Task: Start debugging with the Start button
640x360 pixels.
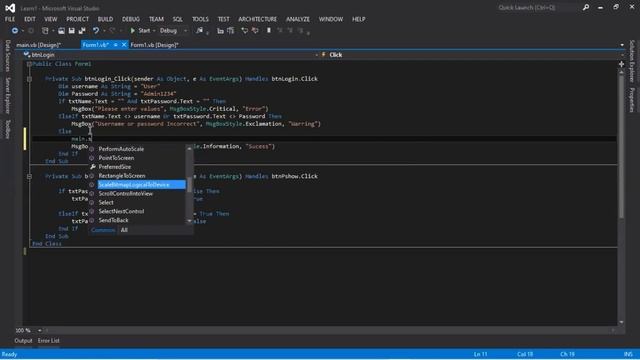Action: (x=140, y=31)
